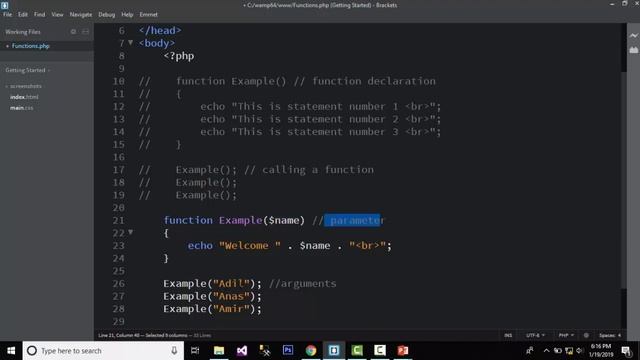Click line number 29 in gutter
Screen dimensions: 640x360
tap(118, 322)
